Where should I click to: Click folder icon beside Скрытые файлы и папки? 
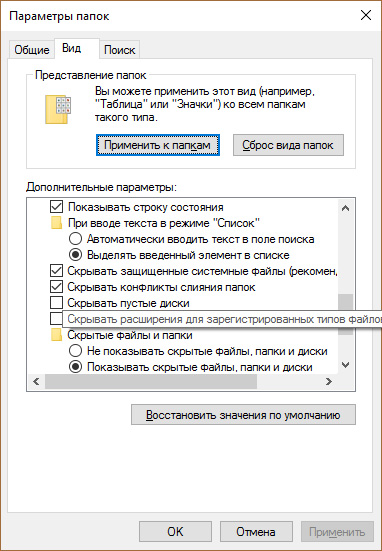(x=57, y=335)
